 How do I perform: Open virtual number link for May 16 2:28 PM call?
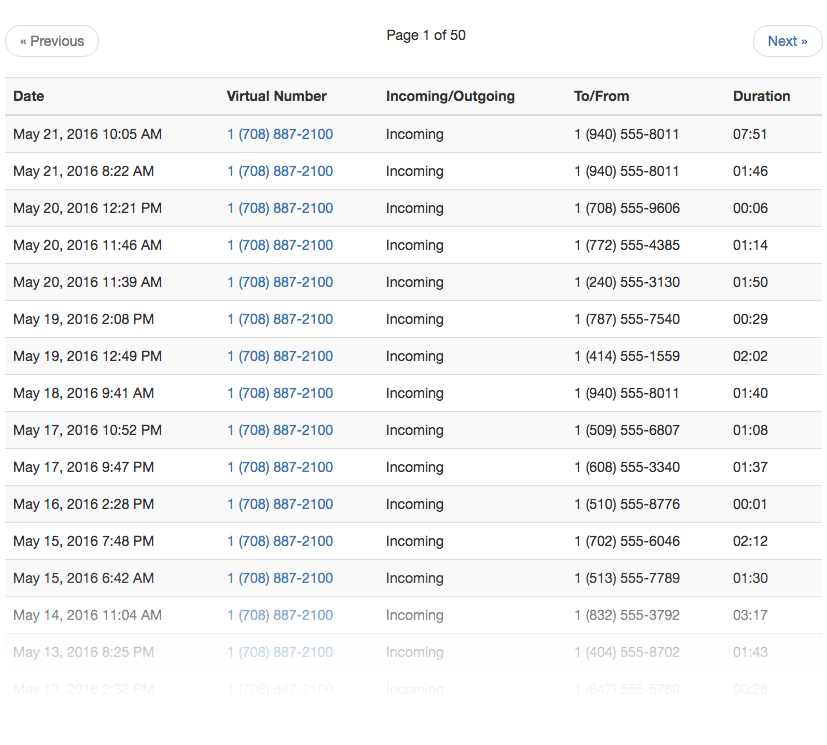click(280, 504)
